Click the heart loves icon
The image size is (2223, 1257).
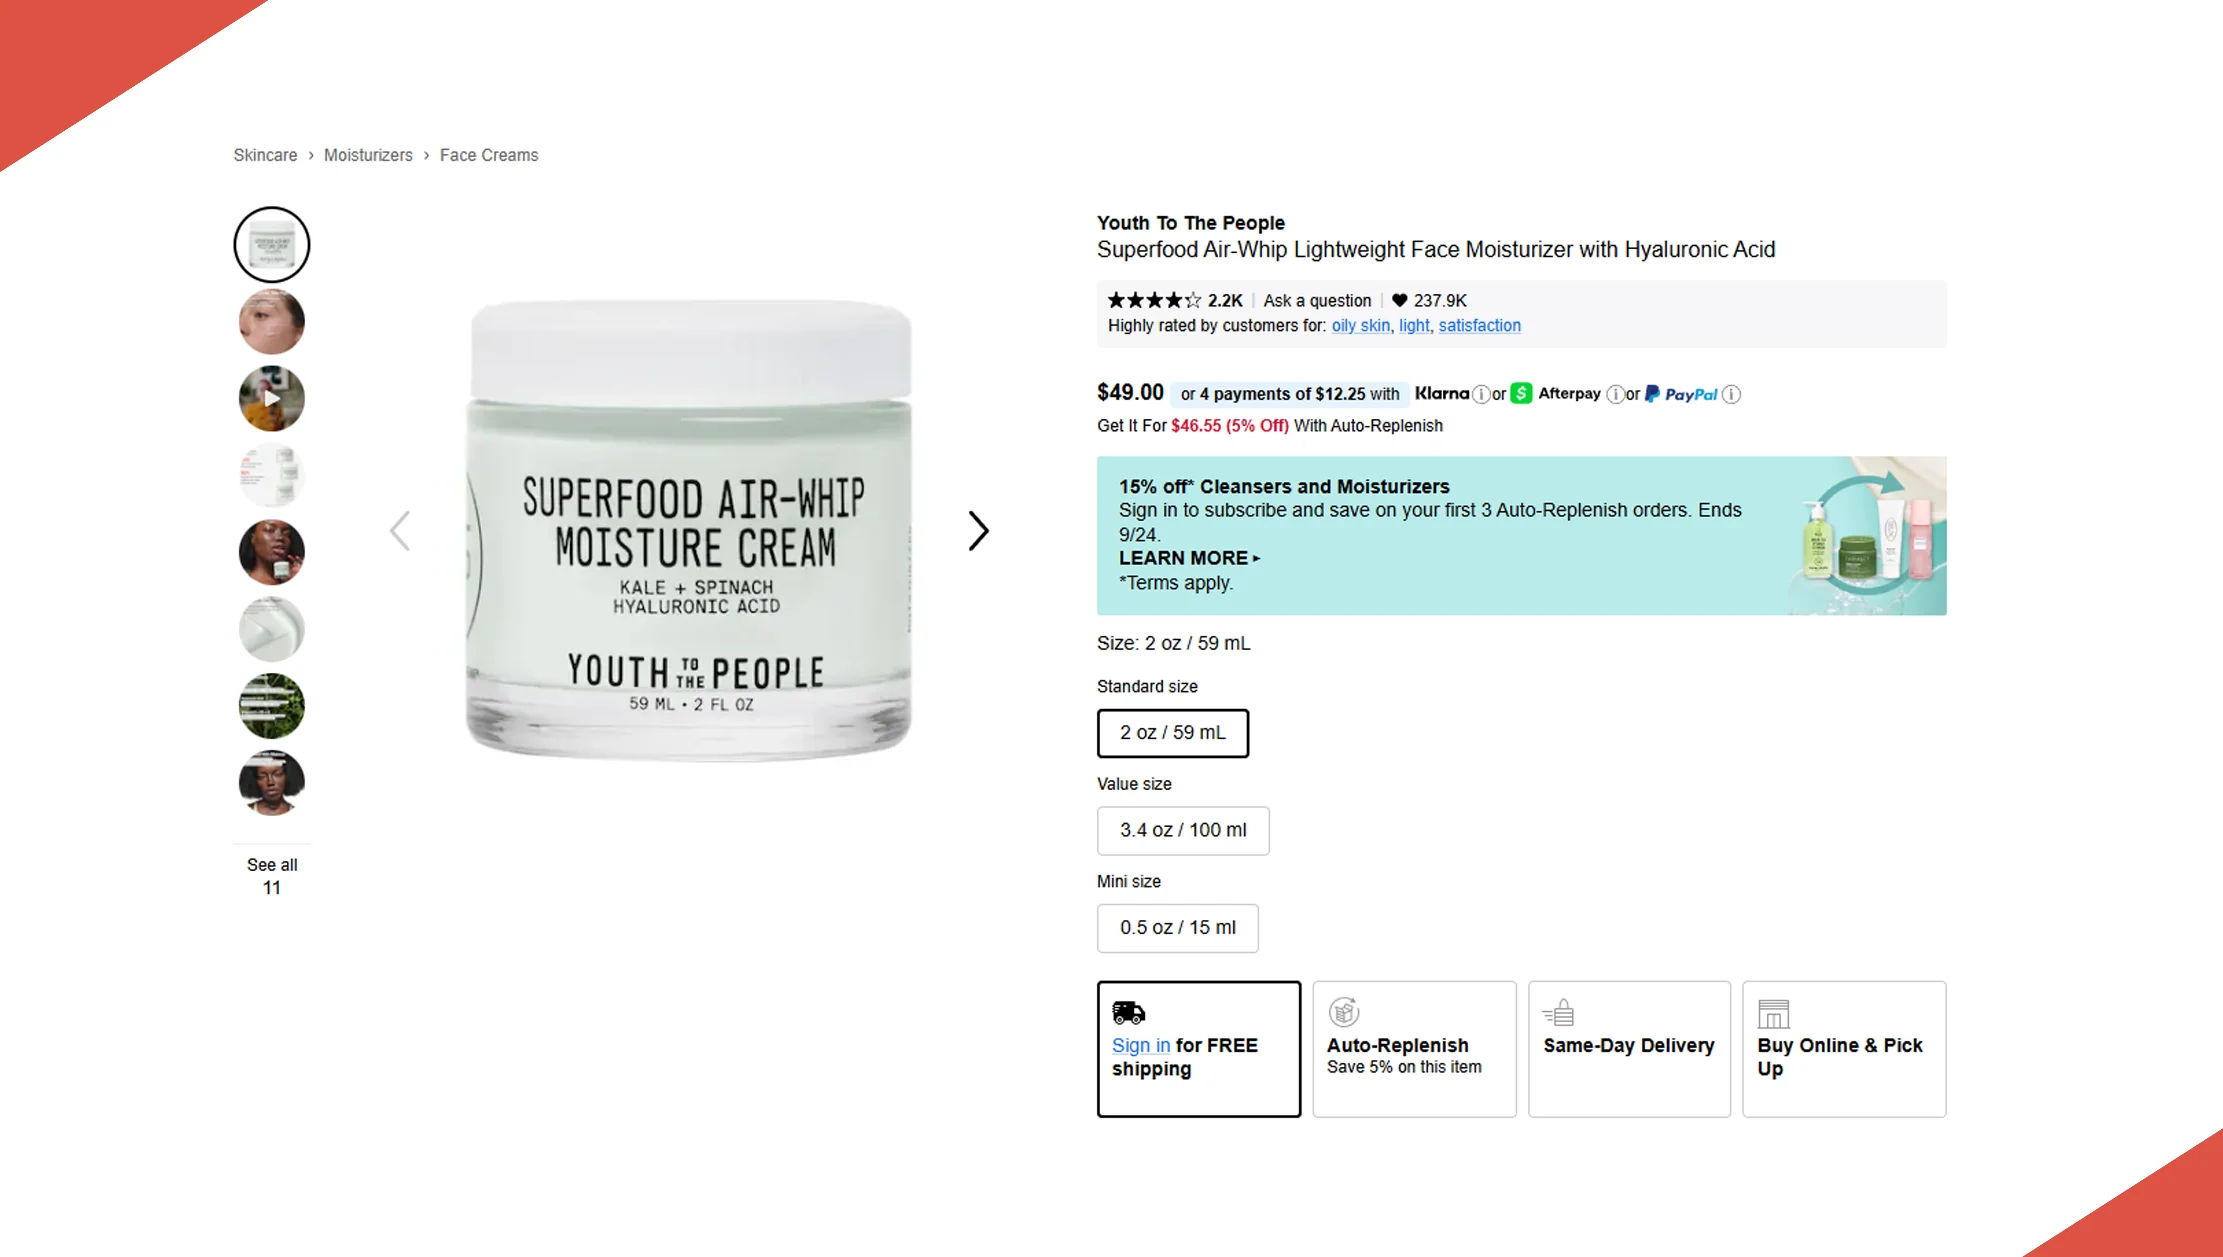coord(1400,300)
